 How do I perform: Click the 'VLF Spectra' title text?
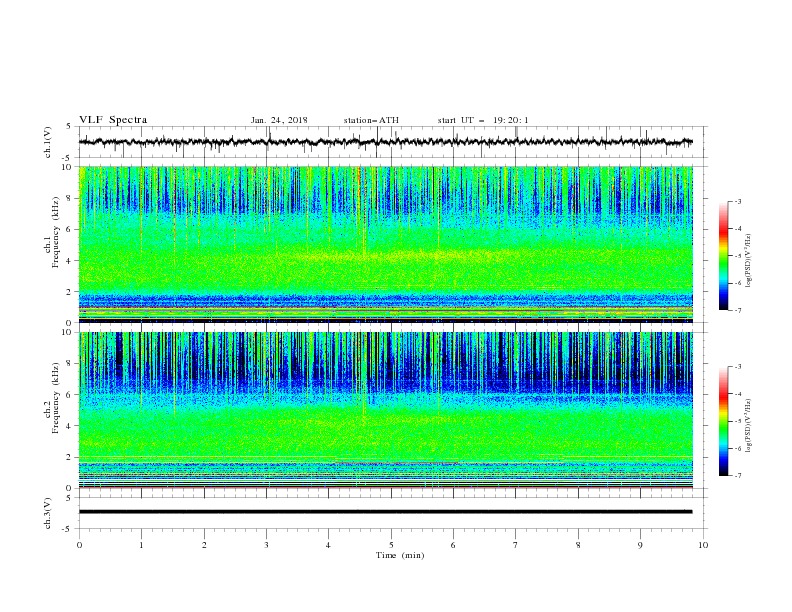click(x=113, y=120)
